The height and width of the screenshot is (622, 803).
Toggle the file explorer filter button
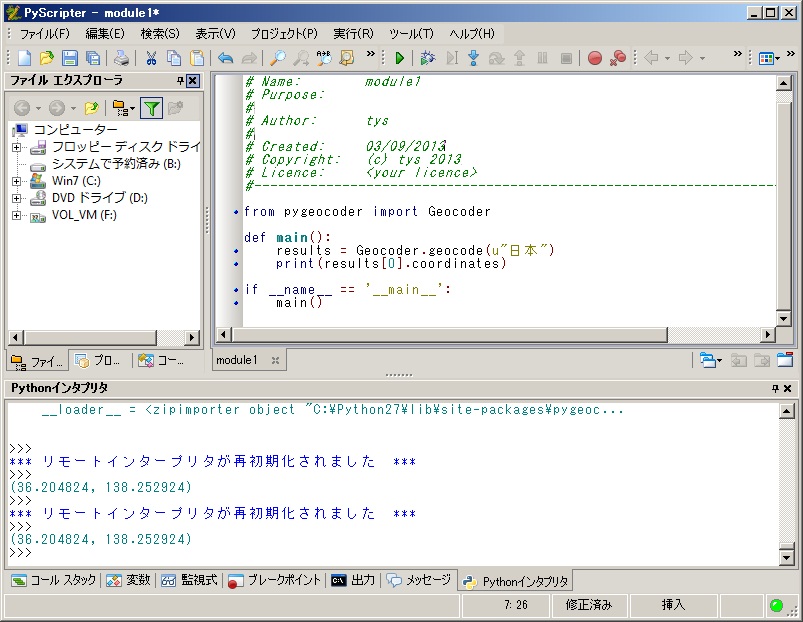(x=151, y=108)
